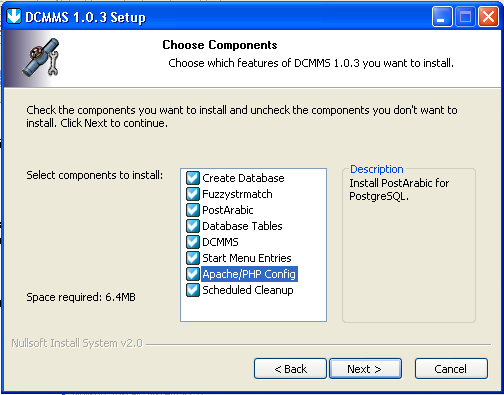Select the Create Database list entry
Image resolution: width=504 pixels, height=395 pixels.
click(x=243, y=178)
